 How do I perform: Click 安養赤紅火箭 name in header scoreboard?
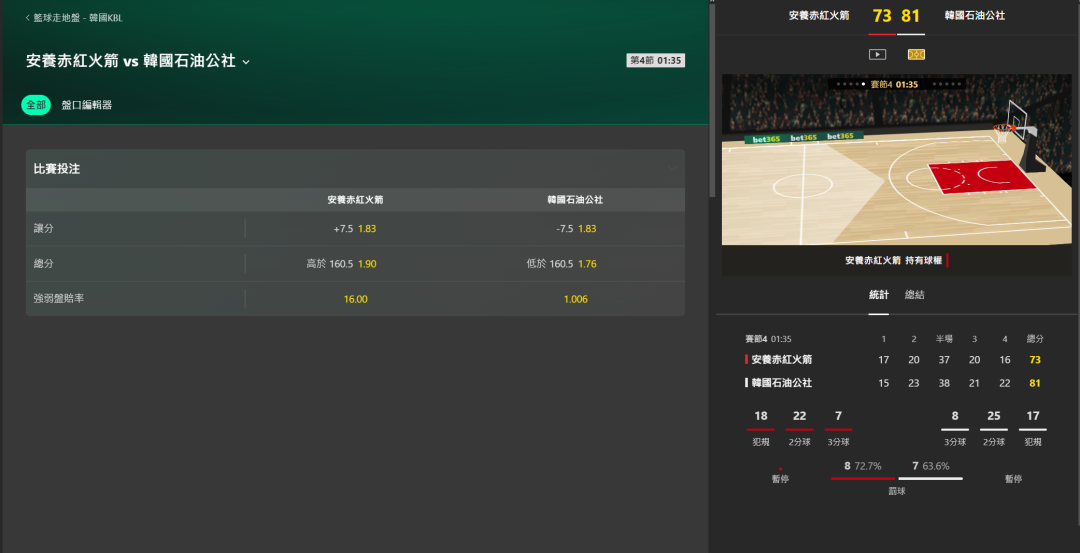pyautogui.click(x=819, y=15)
